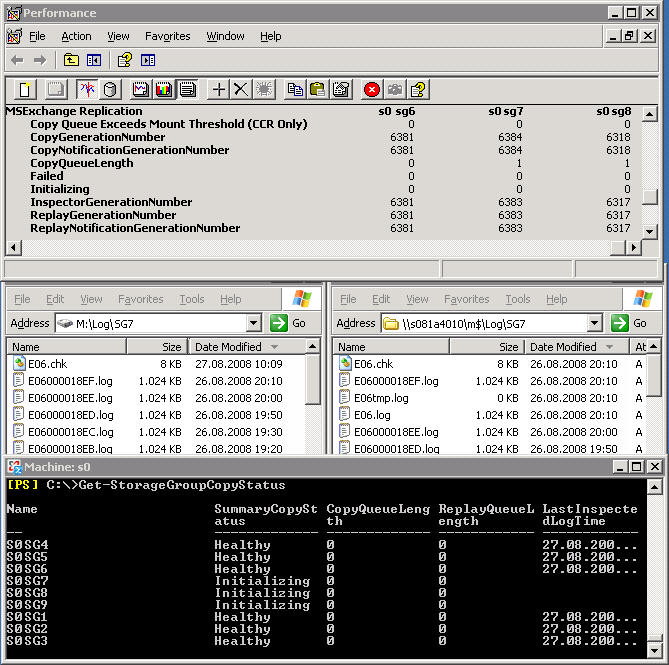Open the File menu in Performance

(37, 36)
